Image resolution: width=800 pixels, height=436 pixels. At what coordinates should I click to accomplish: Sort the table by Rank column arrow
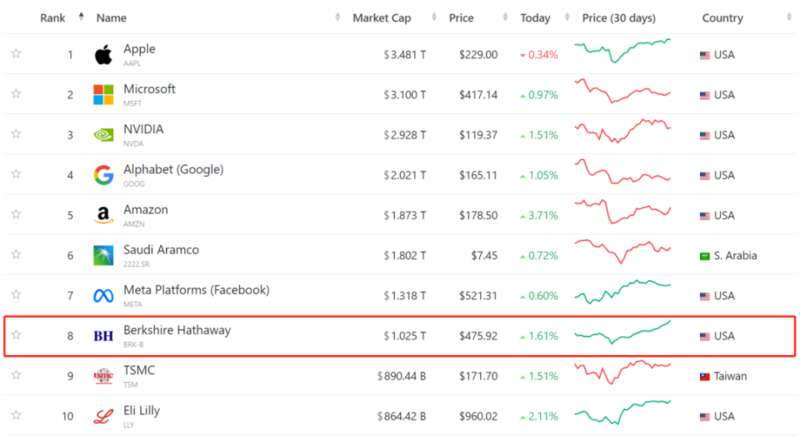[81, 17]
